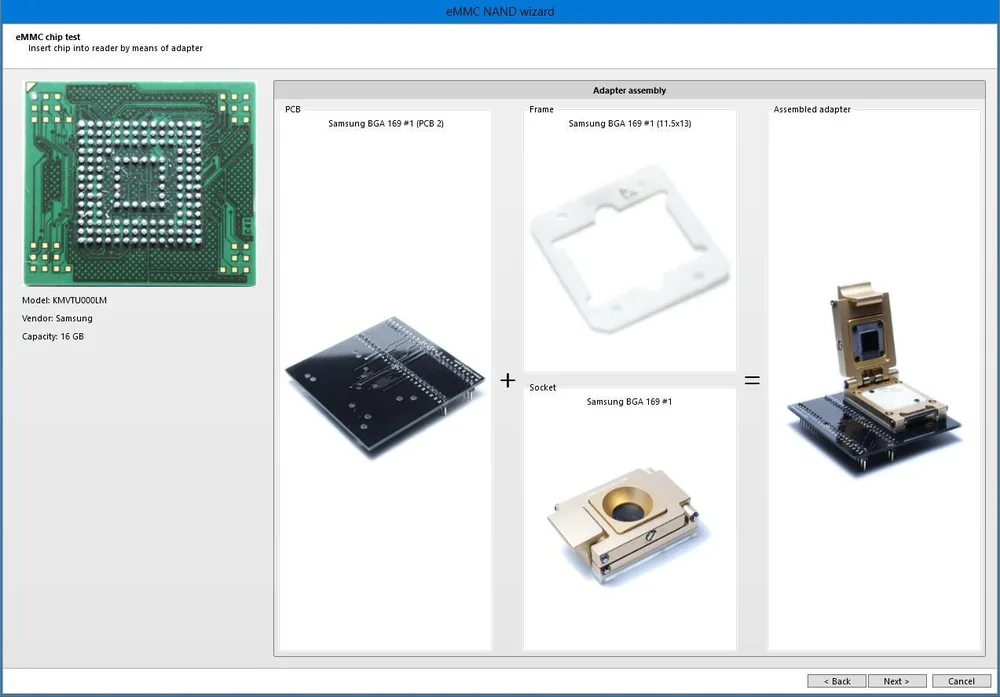Click 'Model: KMVTU000LM' text
Viewport: 1000px width, 697px height.
point(64,300)
